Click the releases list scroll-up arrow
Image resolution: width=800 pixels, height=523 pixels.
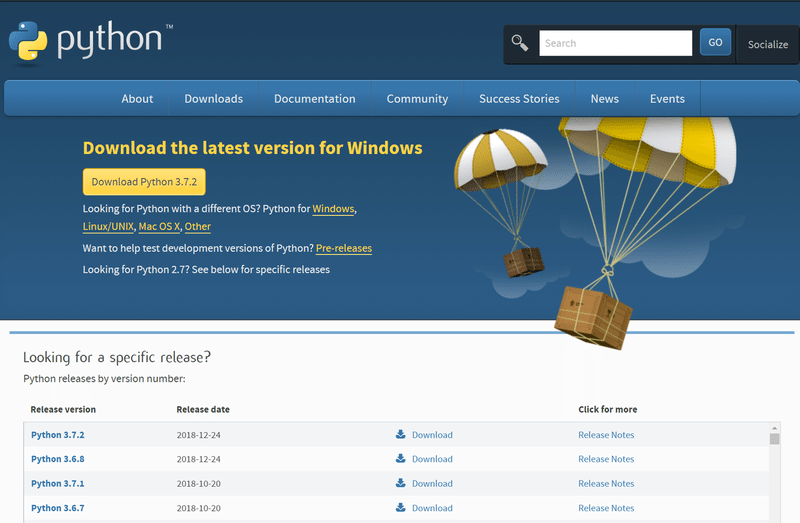pyautogui.click(x=774, y=428)
